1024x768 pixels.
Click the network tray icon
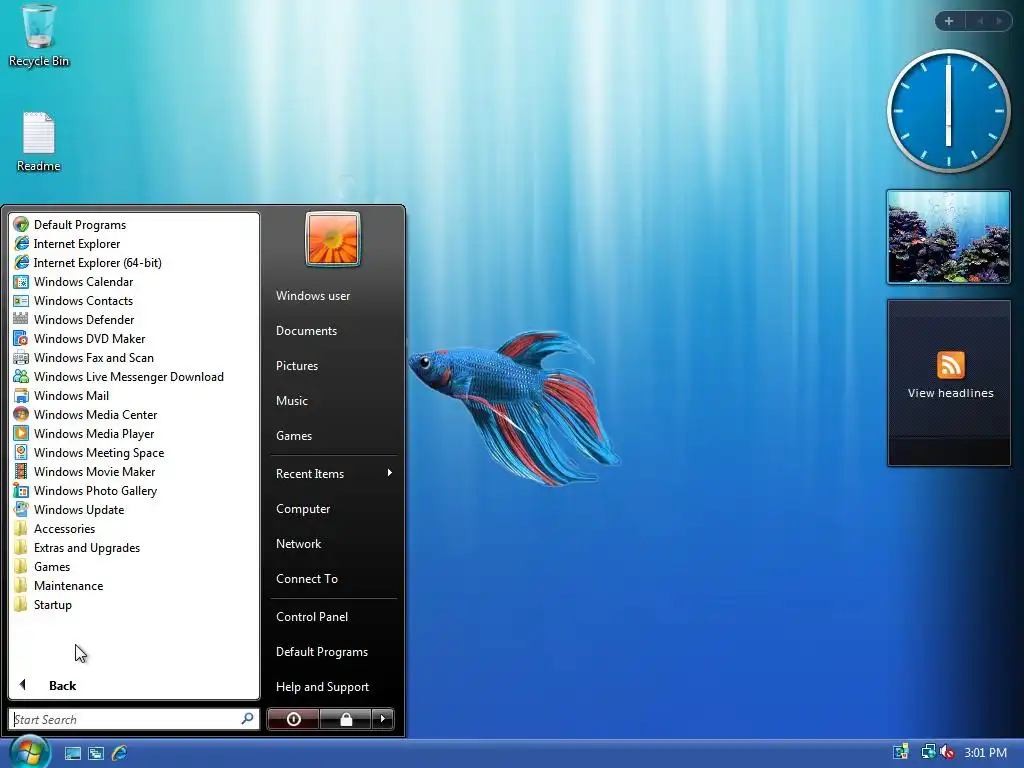point(928,752)
